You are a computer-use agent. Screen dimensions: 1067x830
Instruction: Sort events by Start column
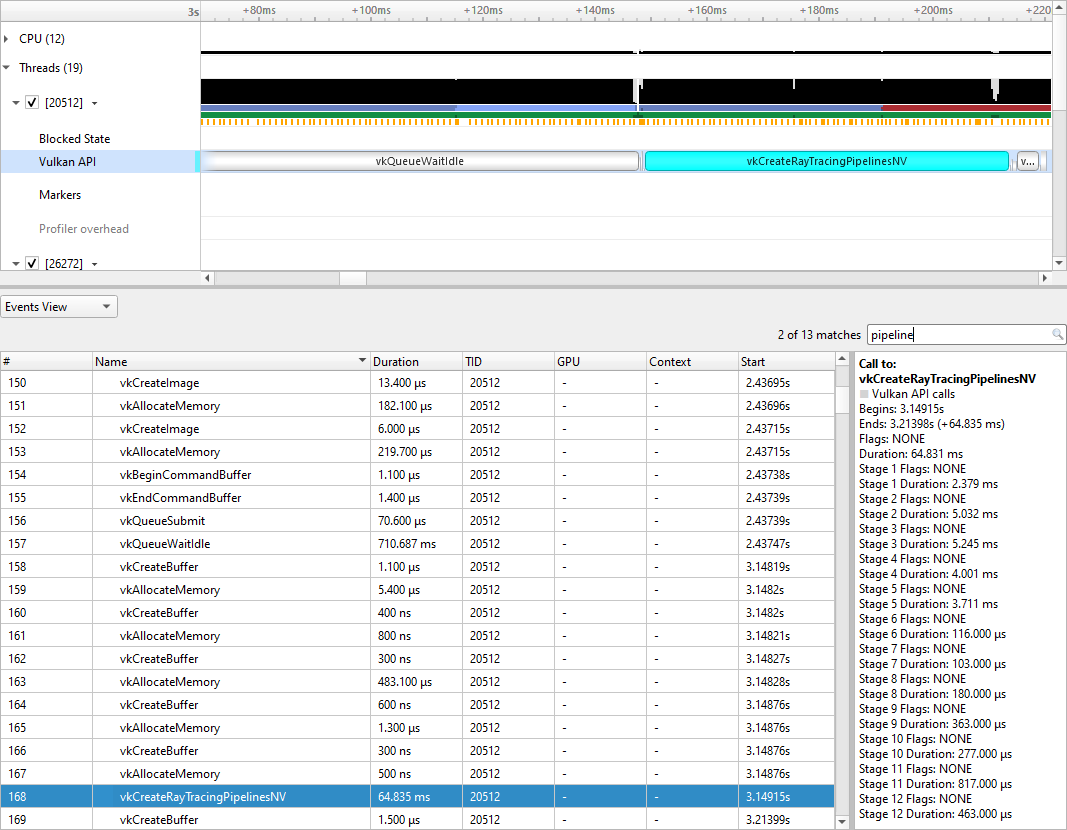point(752,362)
